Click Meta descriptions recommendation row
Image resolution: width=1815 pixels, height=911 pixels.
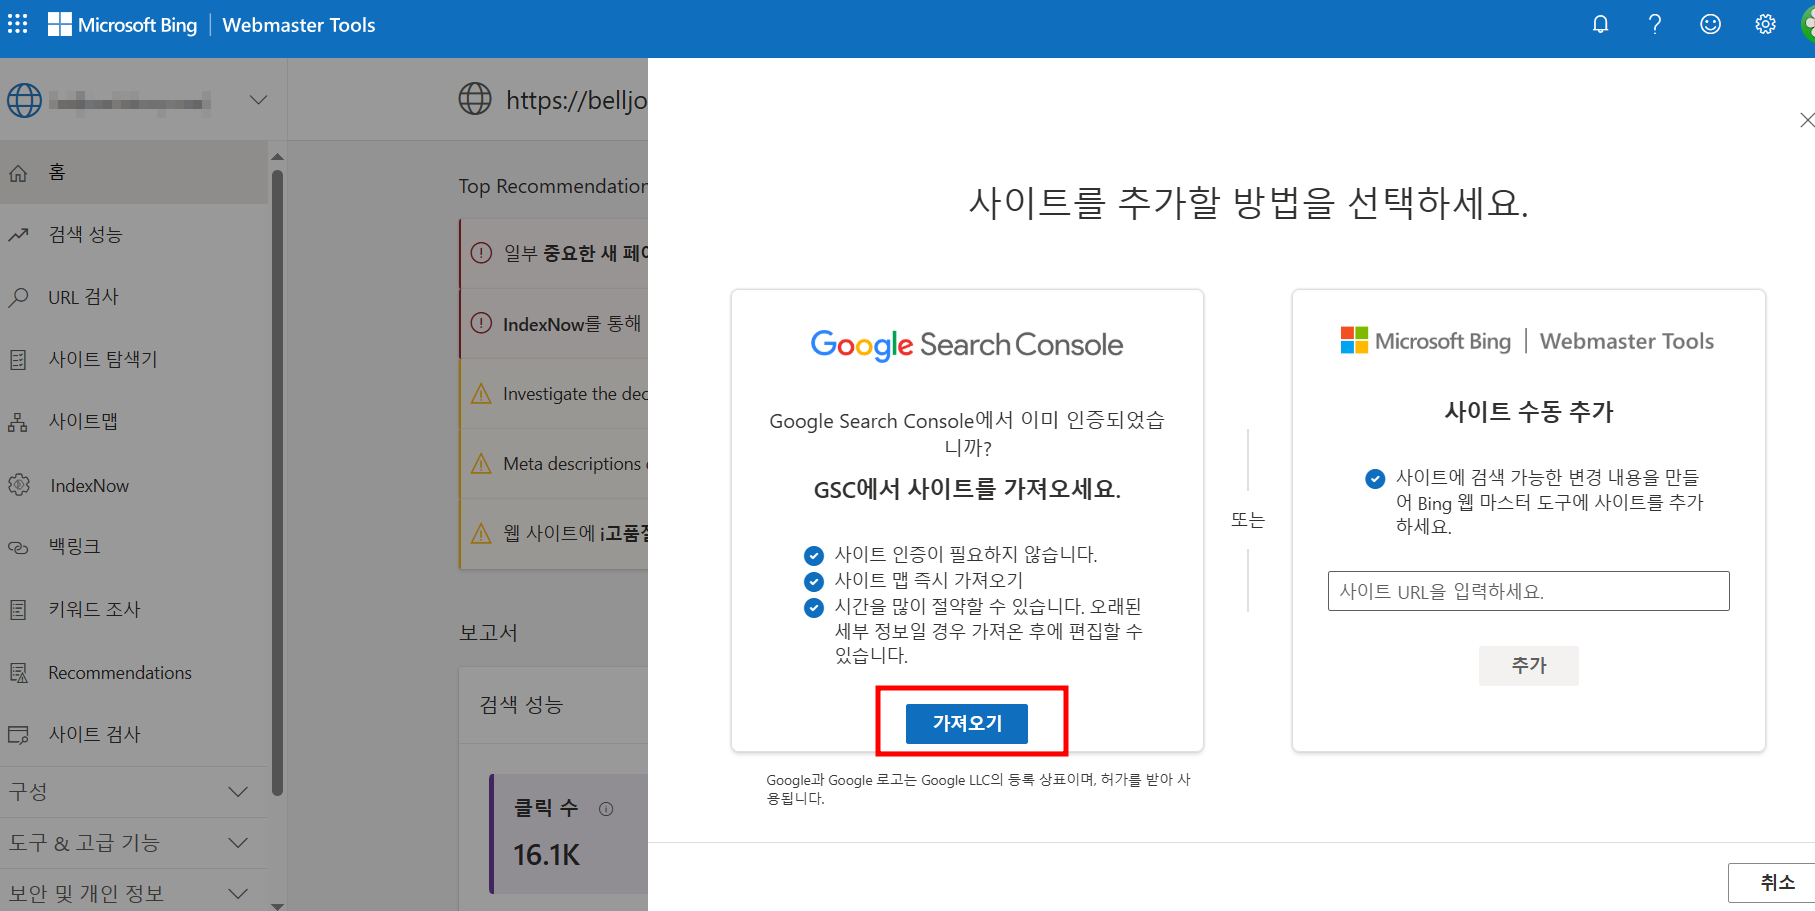(x=554, y=464)
